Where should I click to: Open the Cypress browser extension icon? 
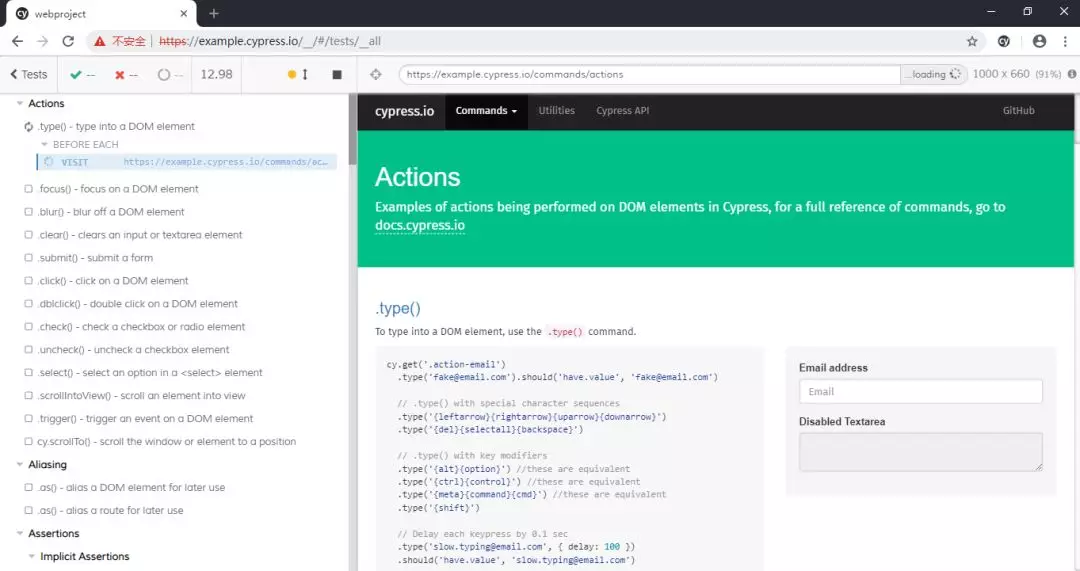(x=1004, y=41)
